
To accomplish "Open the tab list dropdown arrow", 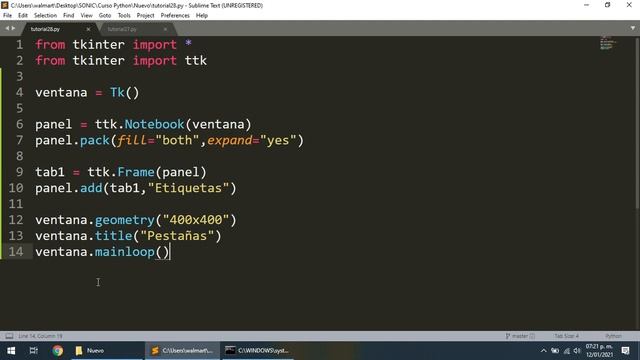I will point(633,28).
